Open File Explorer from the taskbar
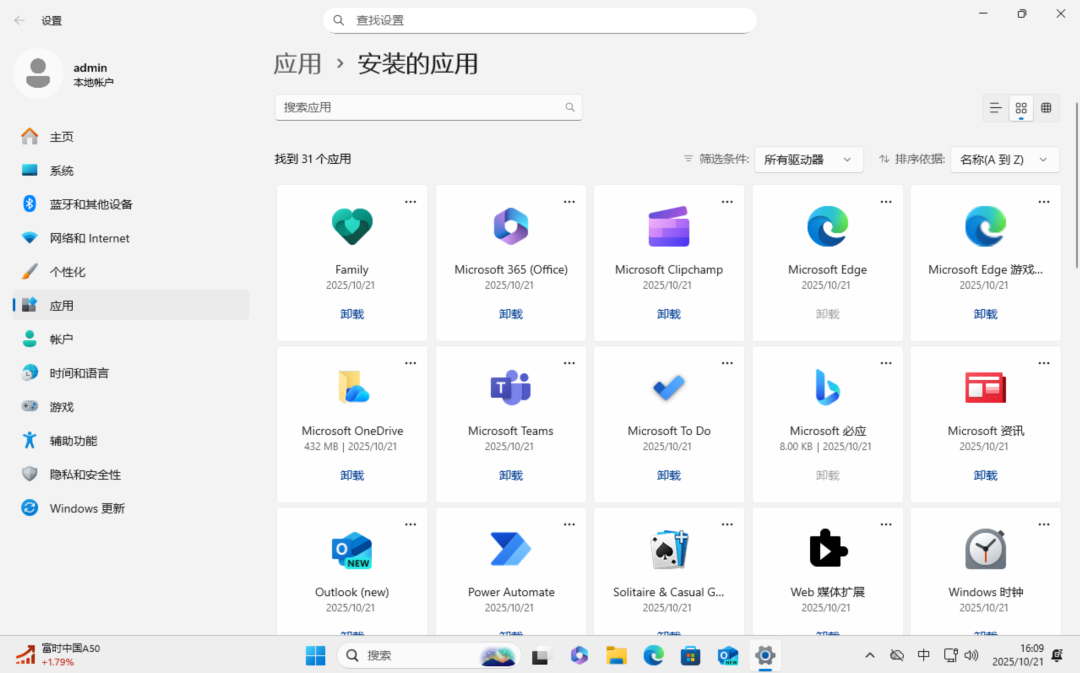The image size is (1080, 673). (616, 655)
